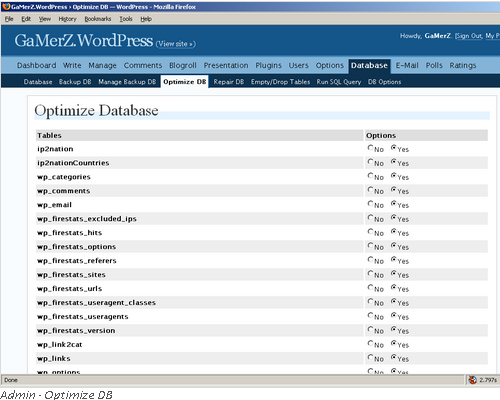Go to the Write admin tab
Screen dimensions: 500x400
click(72, 65)
